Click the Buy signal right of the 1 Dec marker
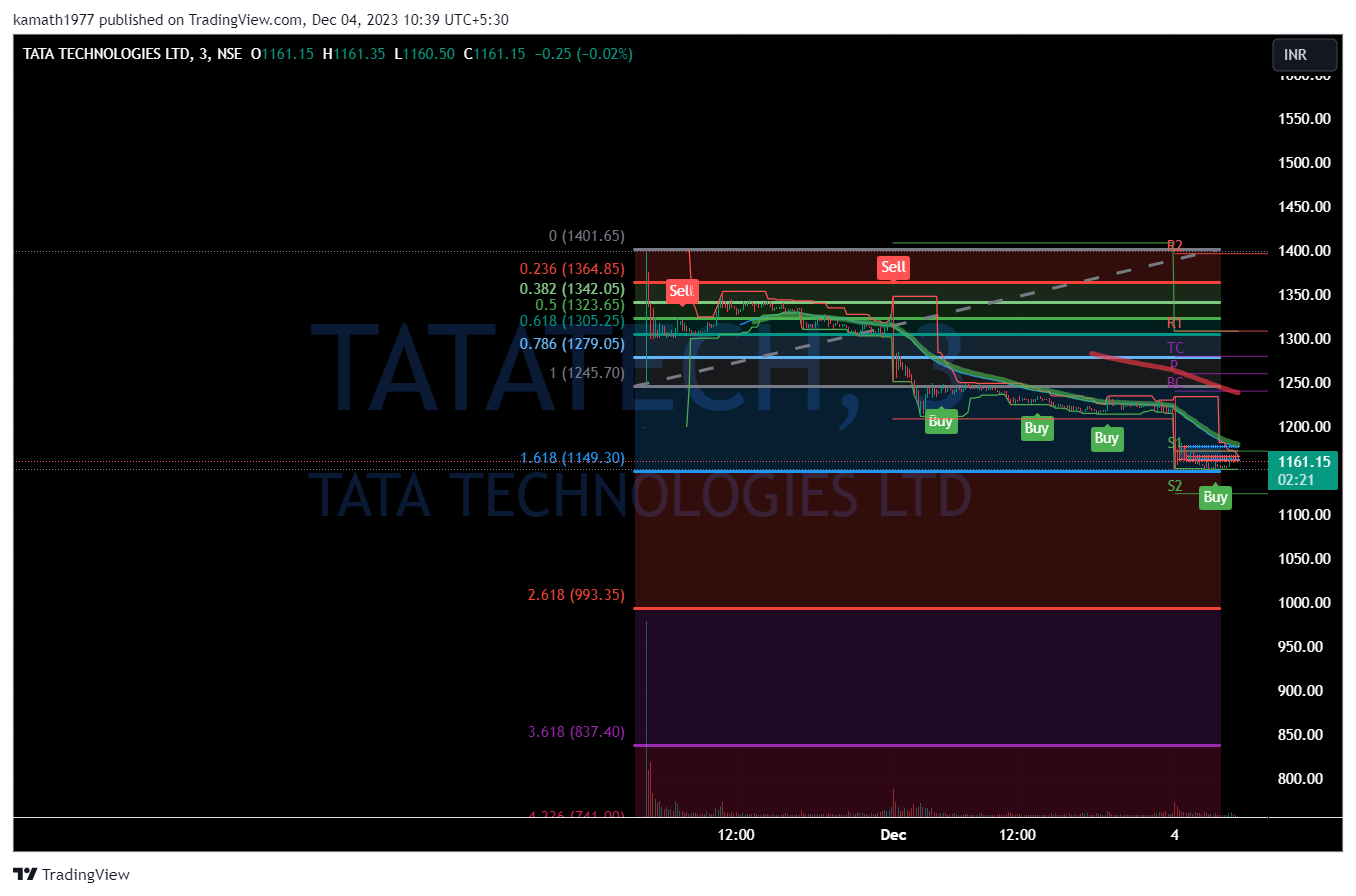The height and width of the screenshot is (896, 1356). pyautogui.click(x=940, y=421)
